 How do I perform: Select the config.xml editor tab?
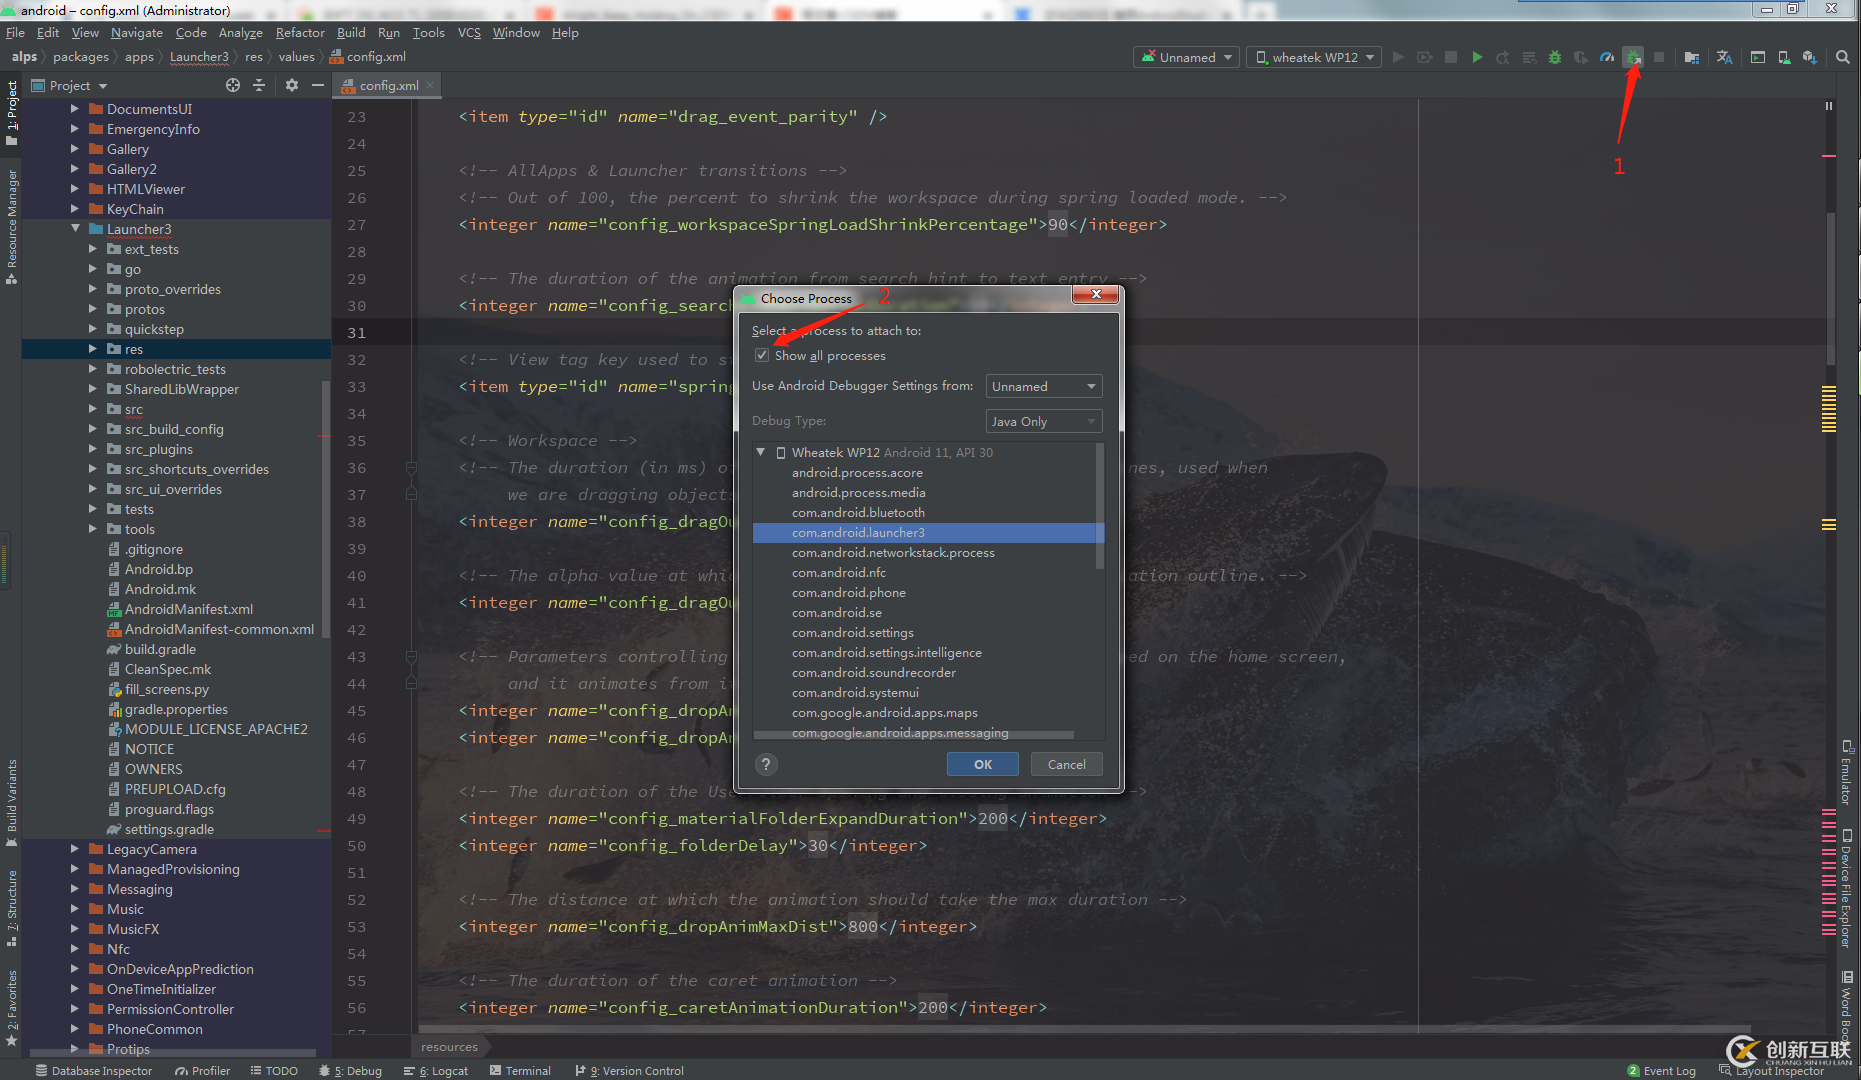pyautogui.click(x=388, y=85)
